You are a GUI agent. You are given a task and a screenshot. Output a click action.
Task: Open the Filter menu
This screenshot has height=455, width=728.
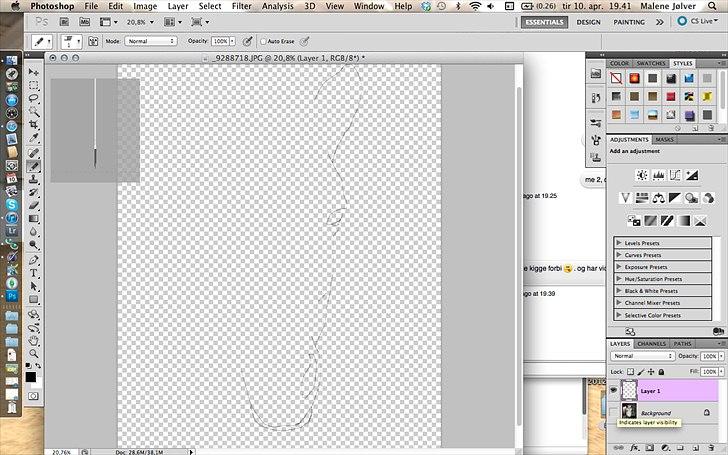pos(241,6)
